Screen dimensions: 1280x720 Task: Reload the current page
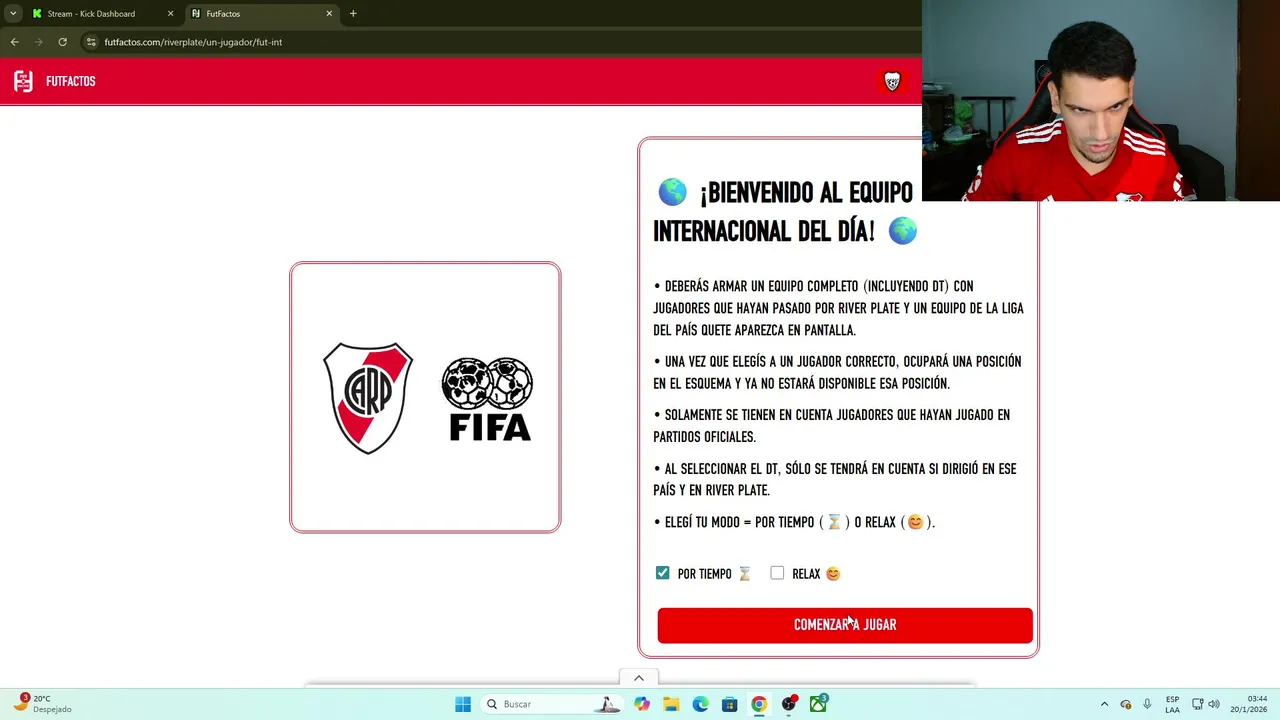[x=62, y=42]
